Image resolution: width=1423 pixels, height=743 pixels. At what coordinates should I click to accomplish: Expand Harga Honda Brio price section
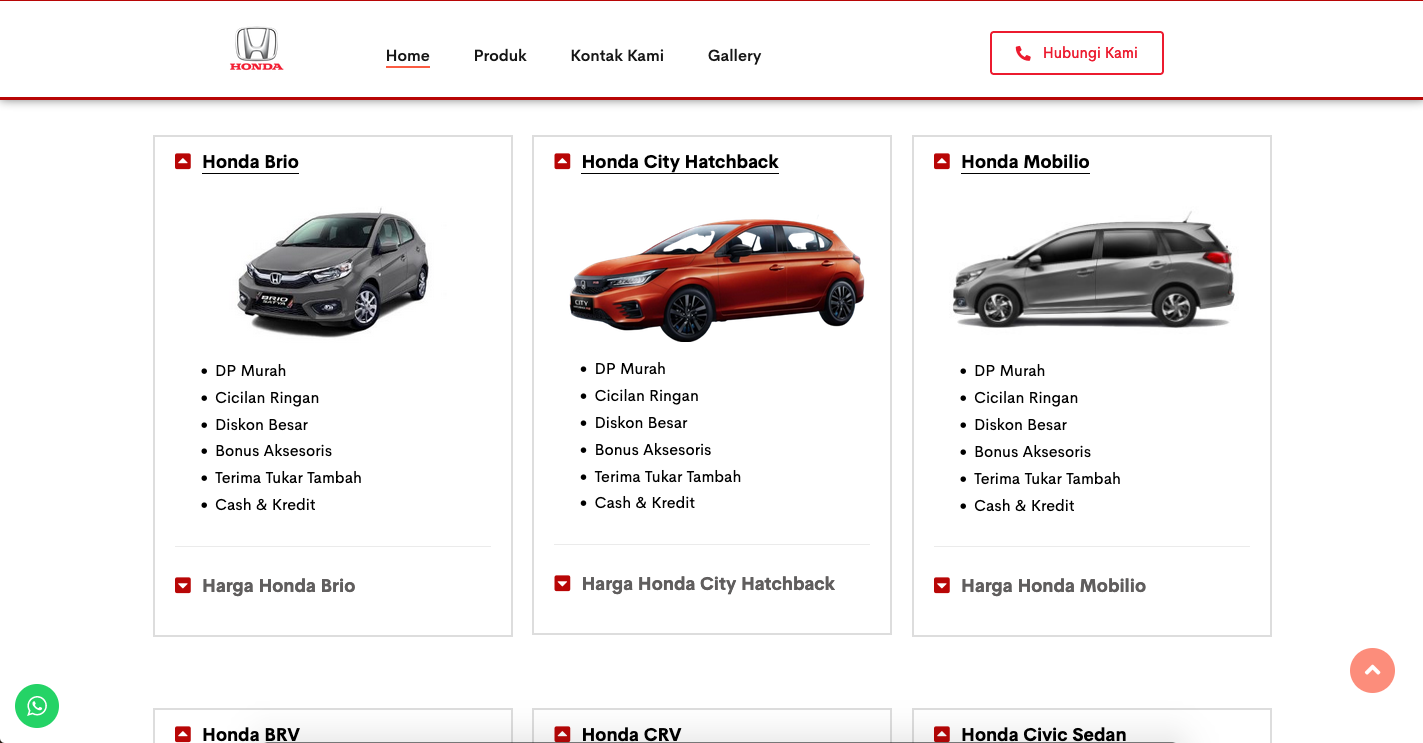(x=278, y=586)
